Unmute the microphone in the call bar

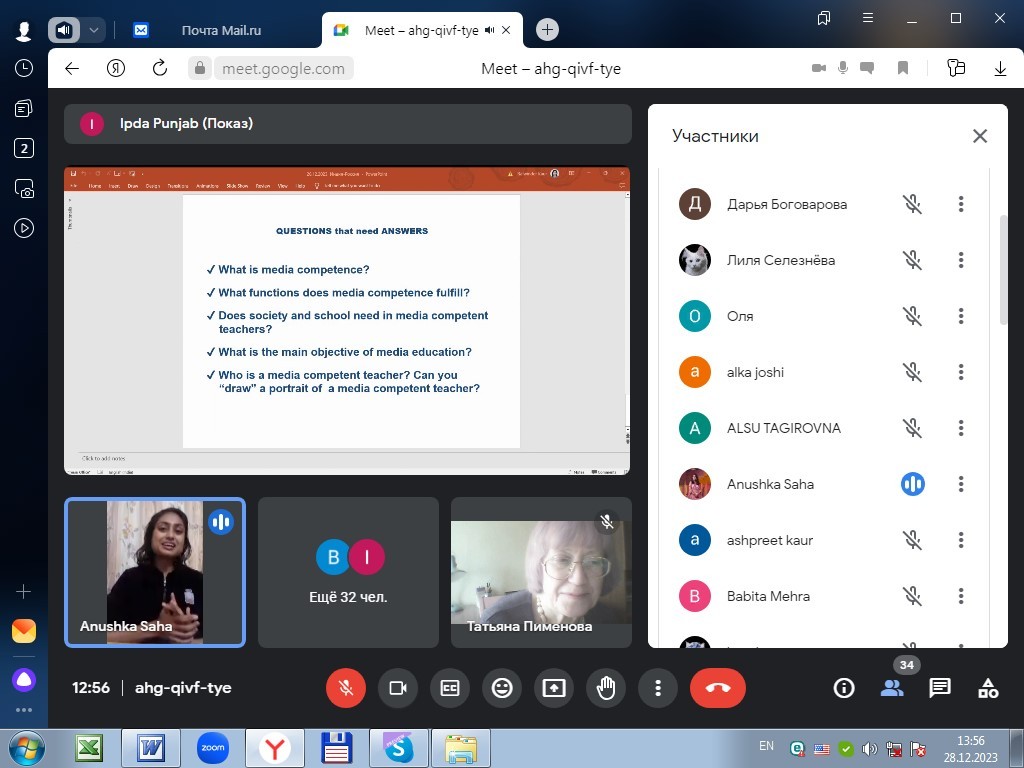point(346,688)
